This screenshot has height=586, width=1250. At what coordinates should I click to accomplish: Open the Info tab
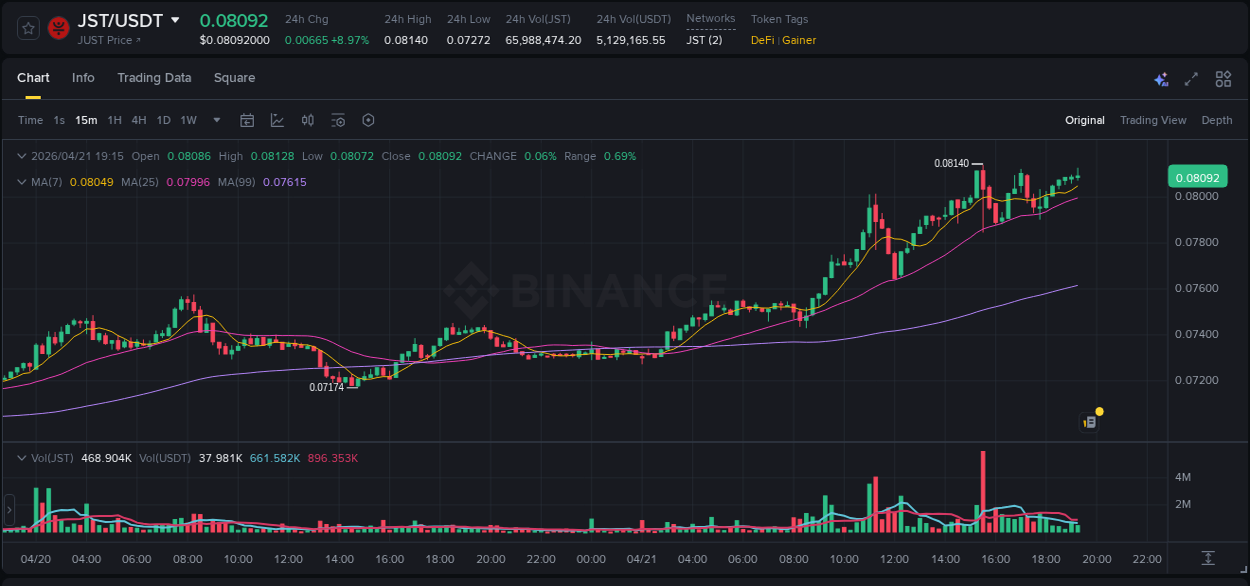(83, 77)
